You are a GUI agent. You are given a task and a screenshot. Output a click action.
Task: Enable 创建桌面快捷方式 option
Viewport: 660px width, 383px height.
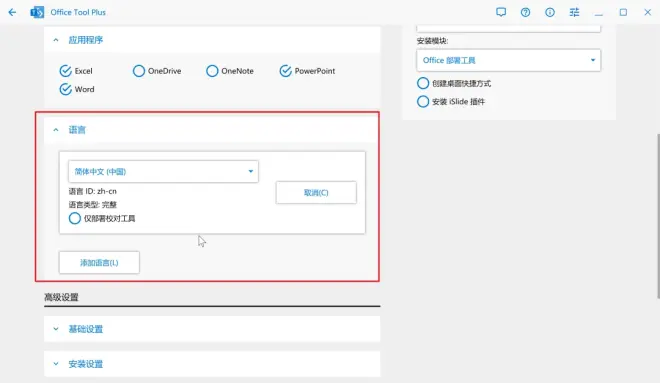pyautogui.click(x=423, y=83)
